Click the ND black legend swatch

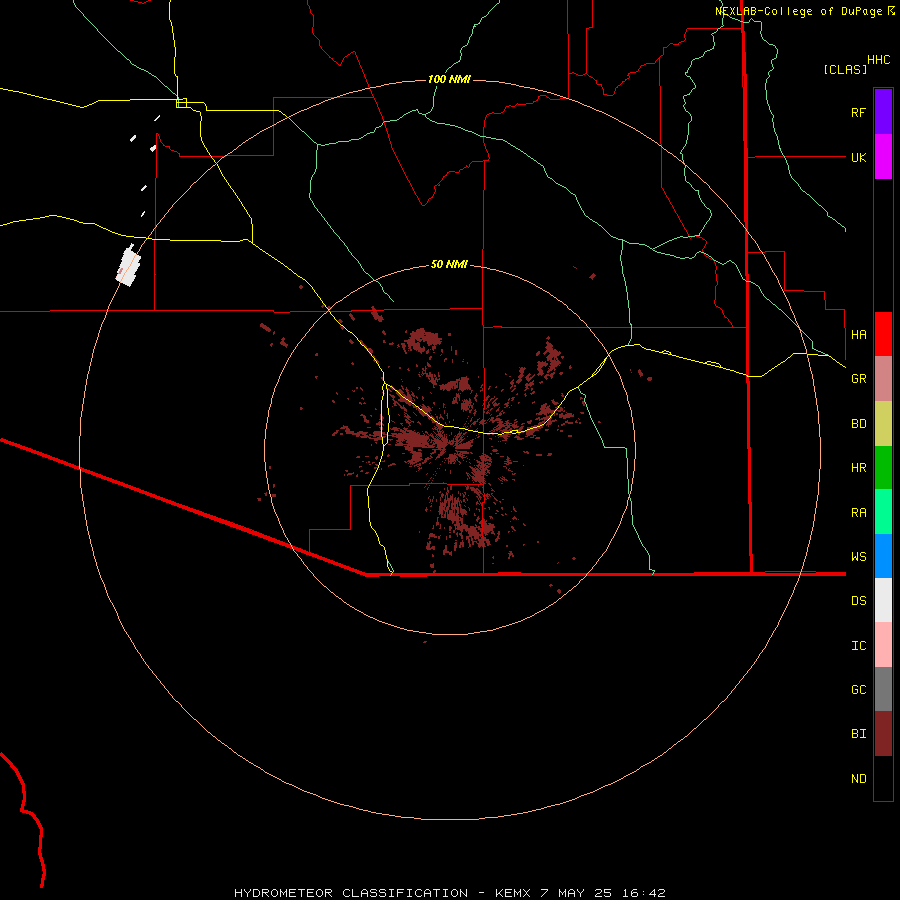point(883,778)
